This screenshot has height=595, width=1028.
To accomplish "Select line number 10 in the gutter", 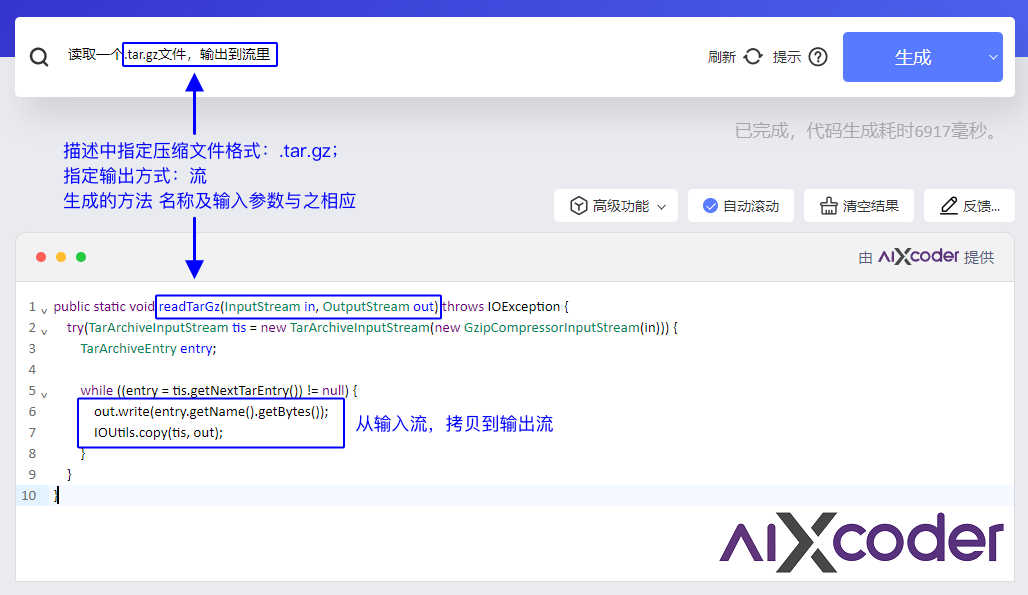I will (x=30, y=495).
